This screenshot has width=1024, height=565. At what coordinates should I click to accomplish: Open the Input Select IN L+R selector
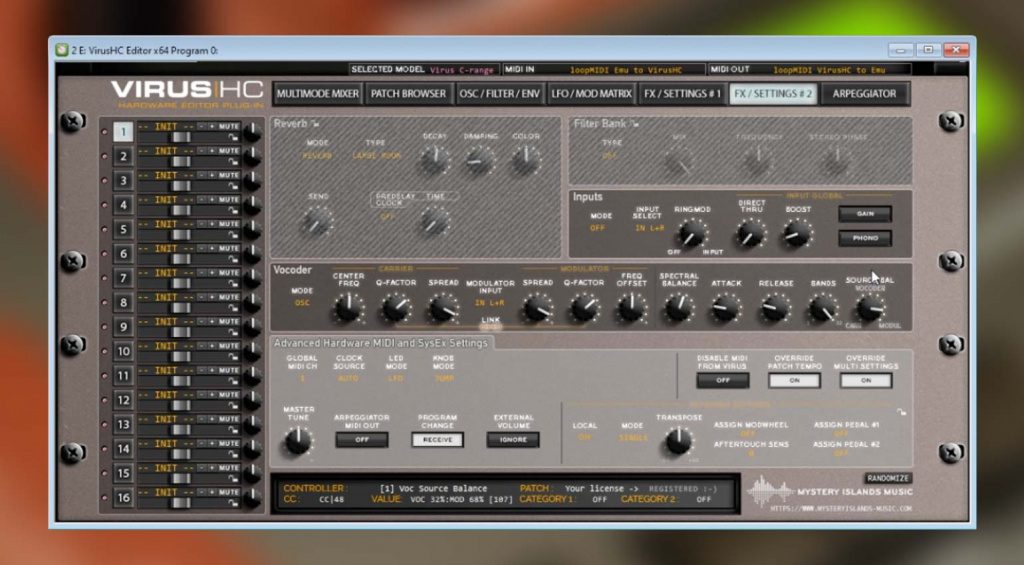[649, 228]
